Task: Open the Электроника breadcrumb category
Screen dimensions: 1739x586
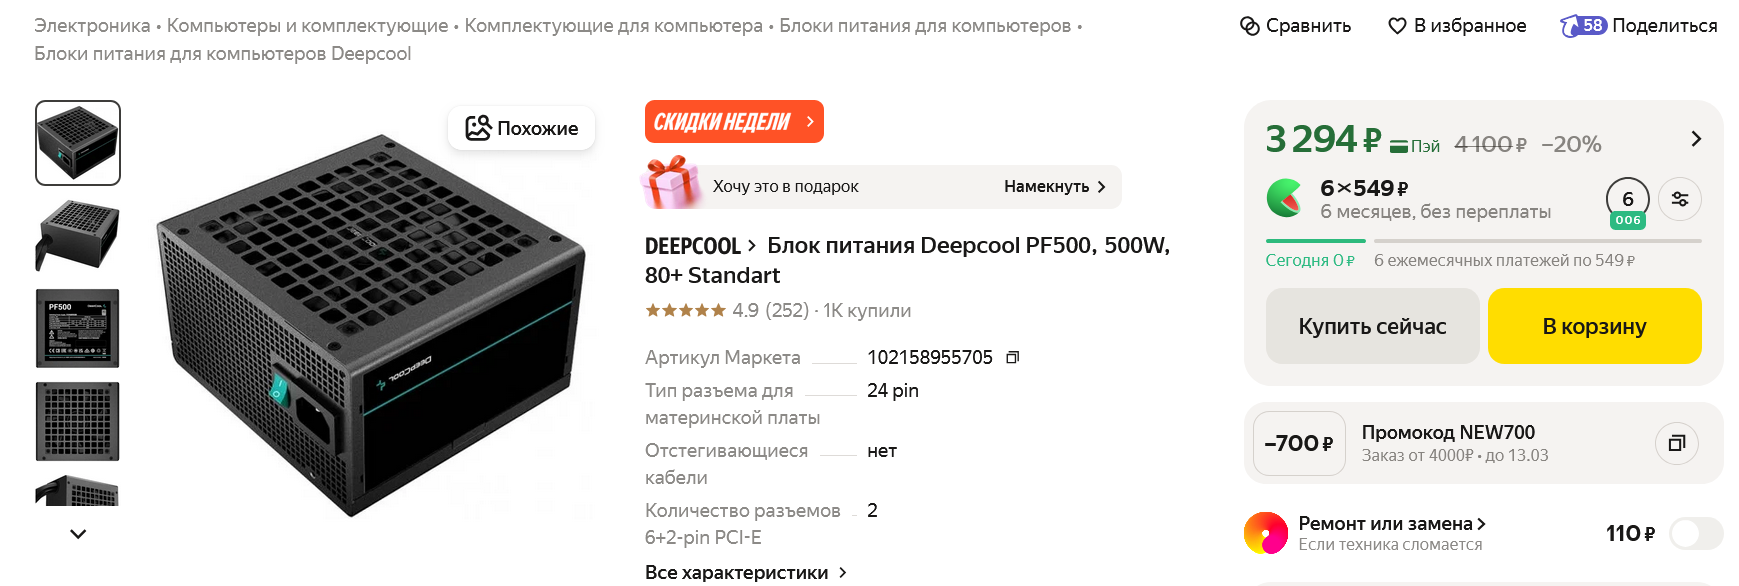Action: click(x=92, y=26)
